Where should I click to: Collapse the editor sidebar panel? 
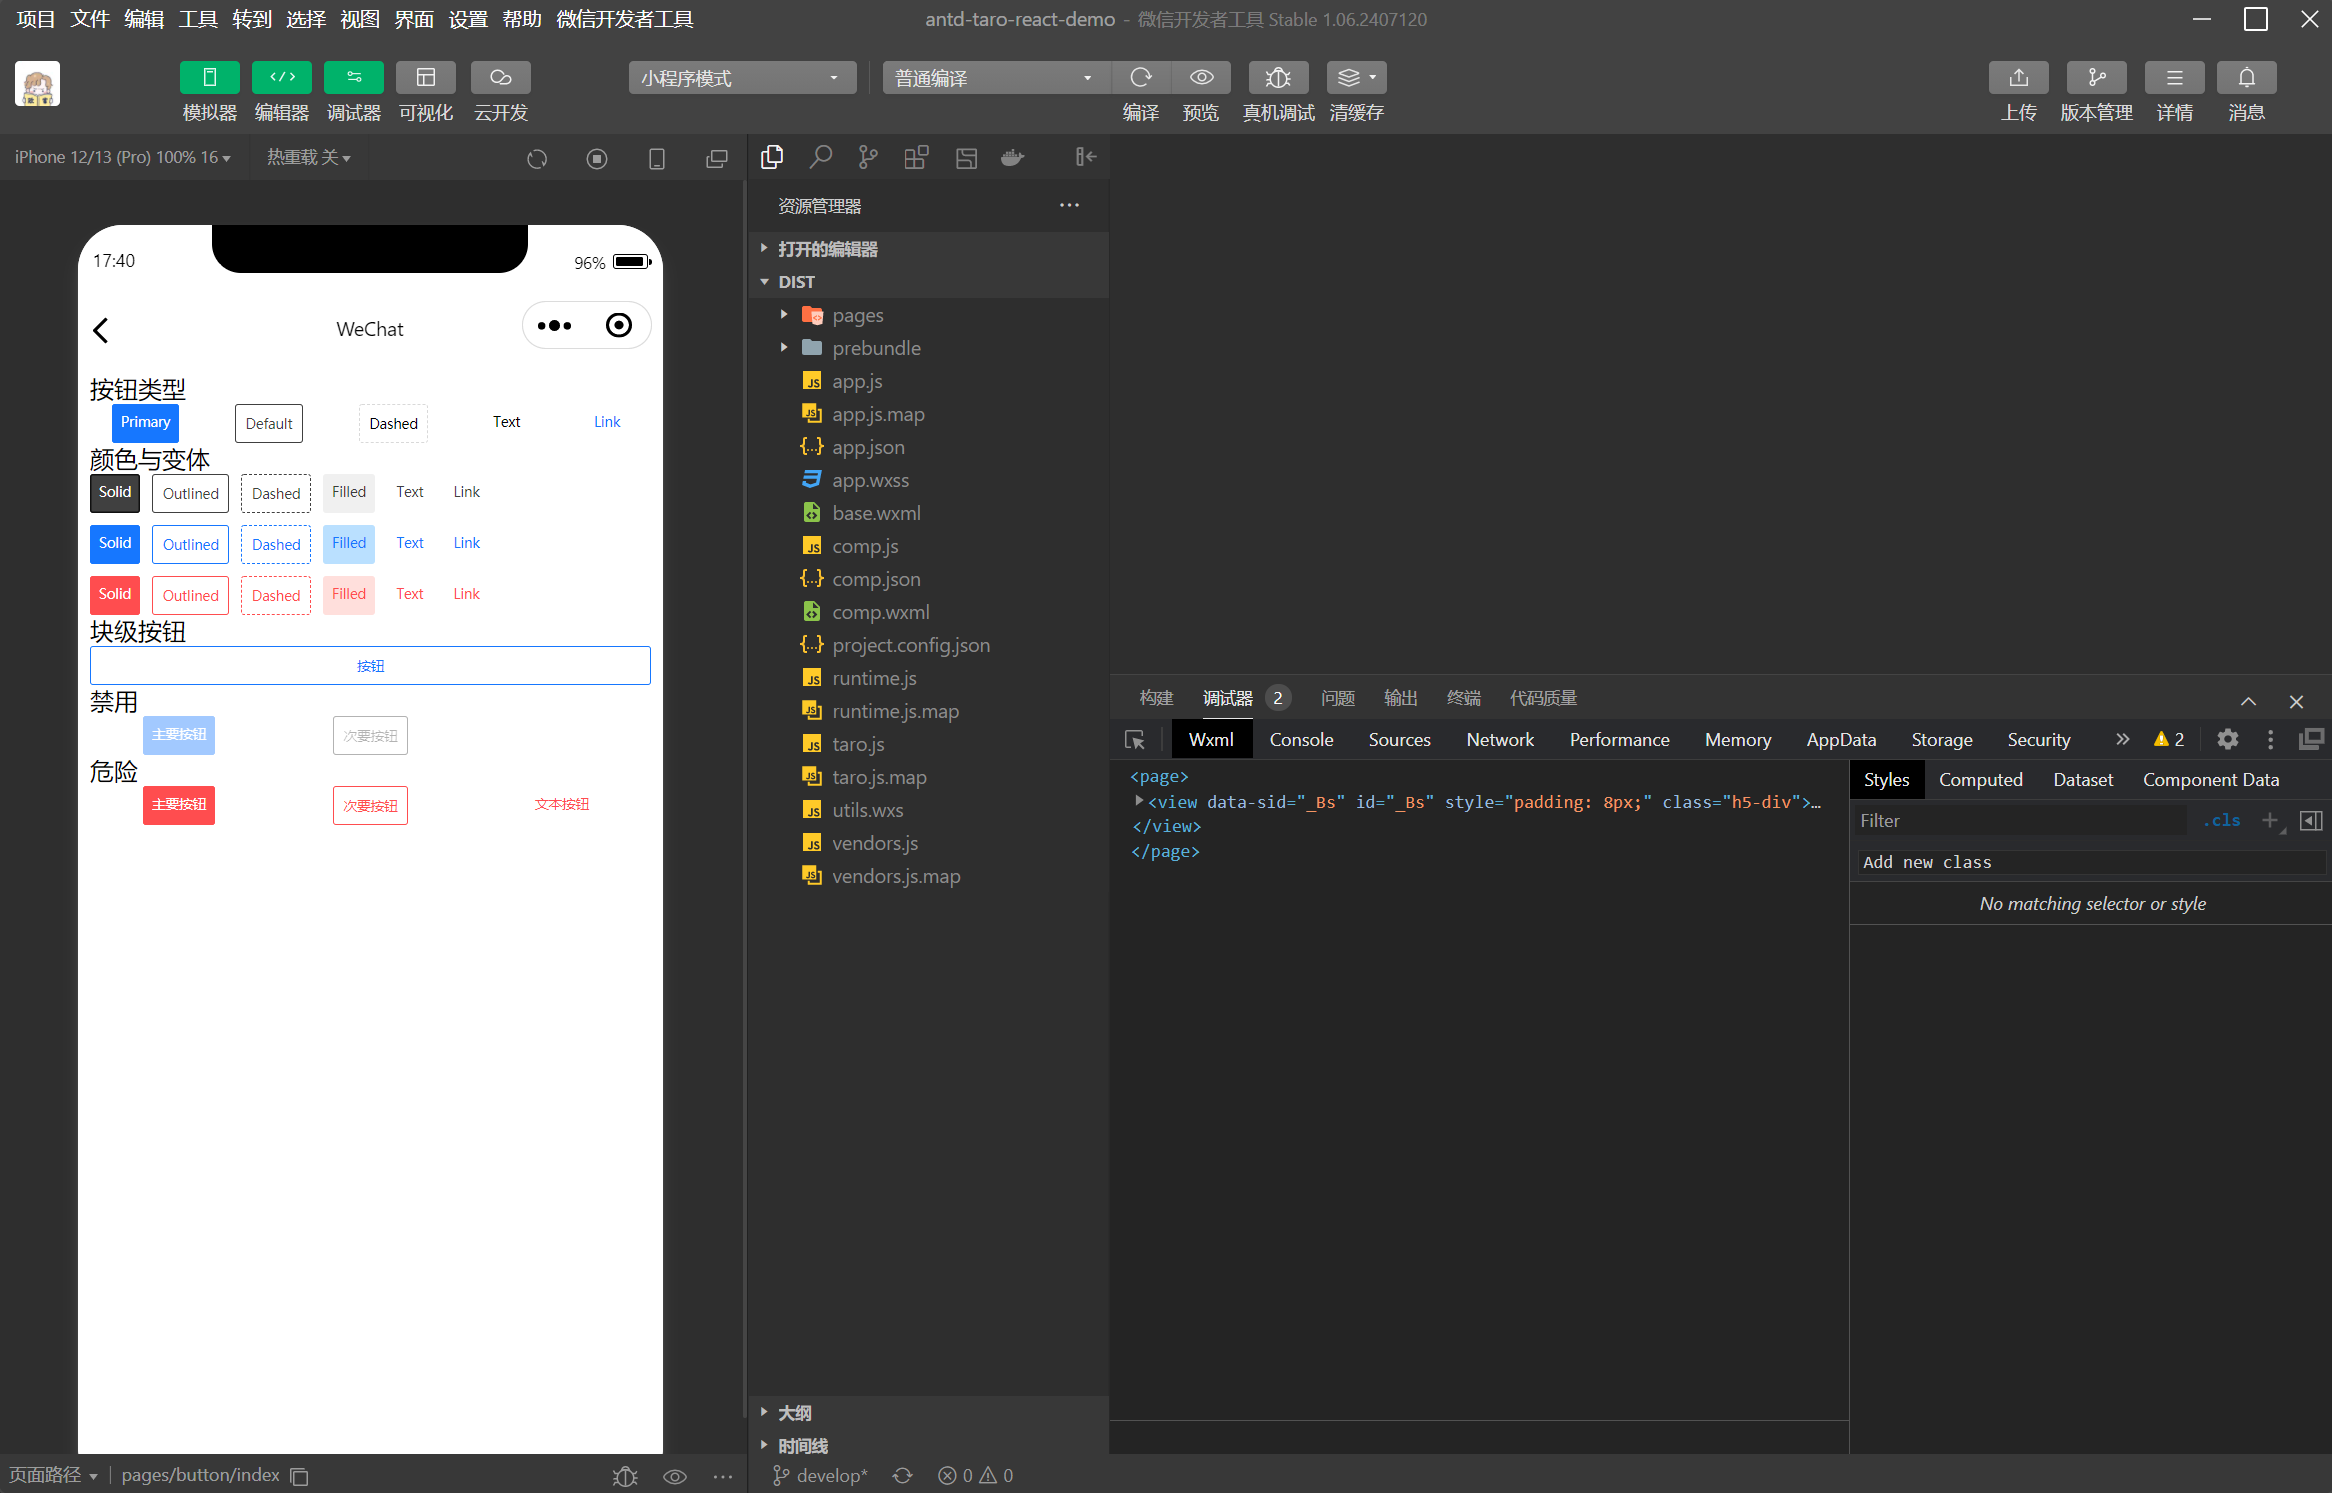(x=1086, y=157)
